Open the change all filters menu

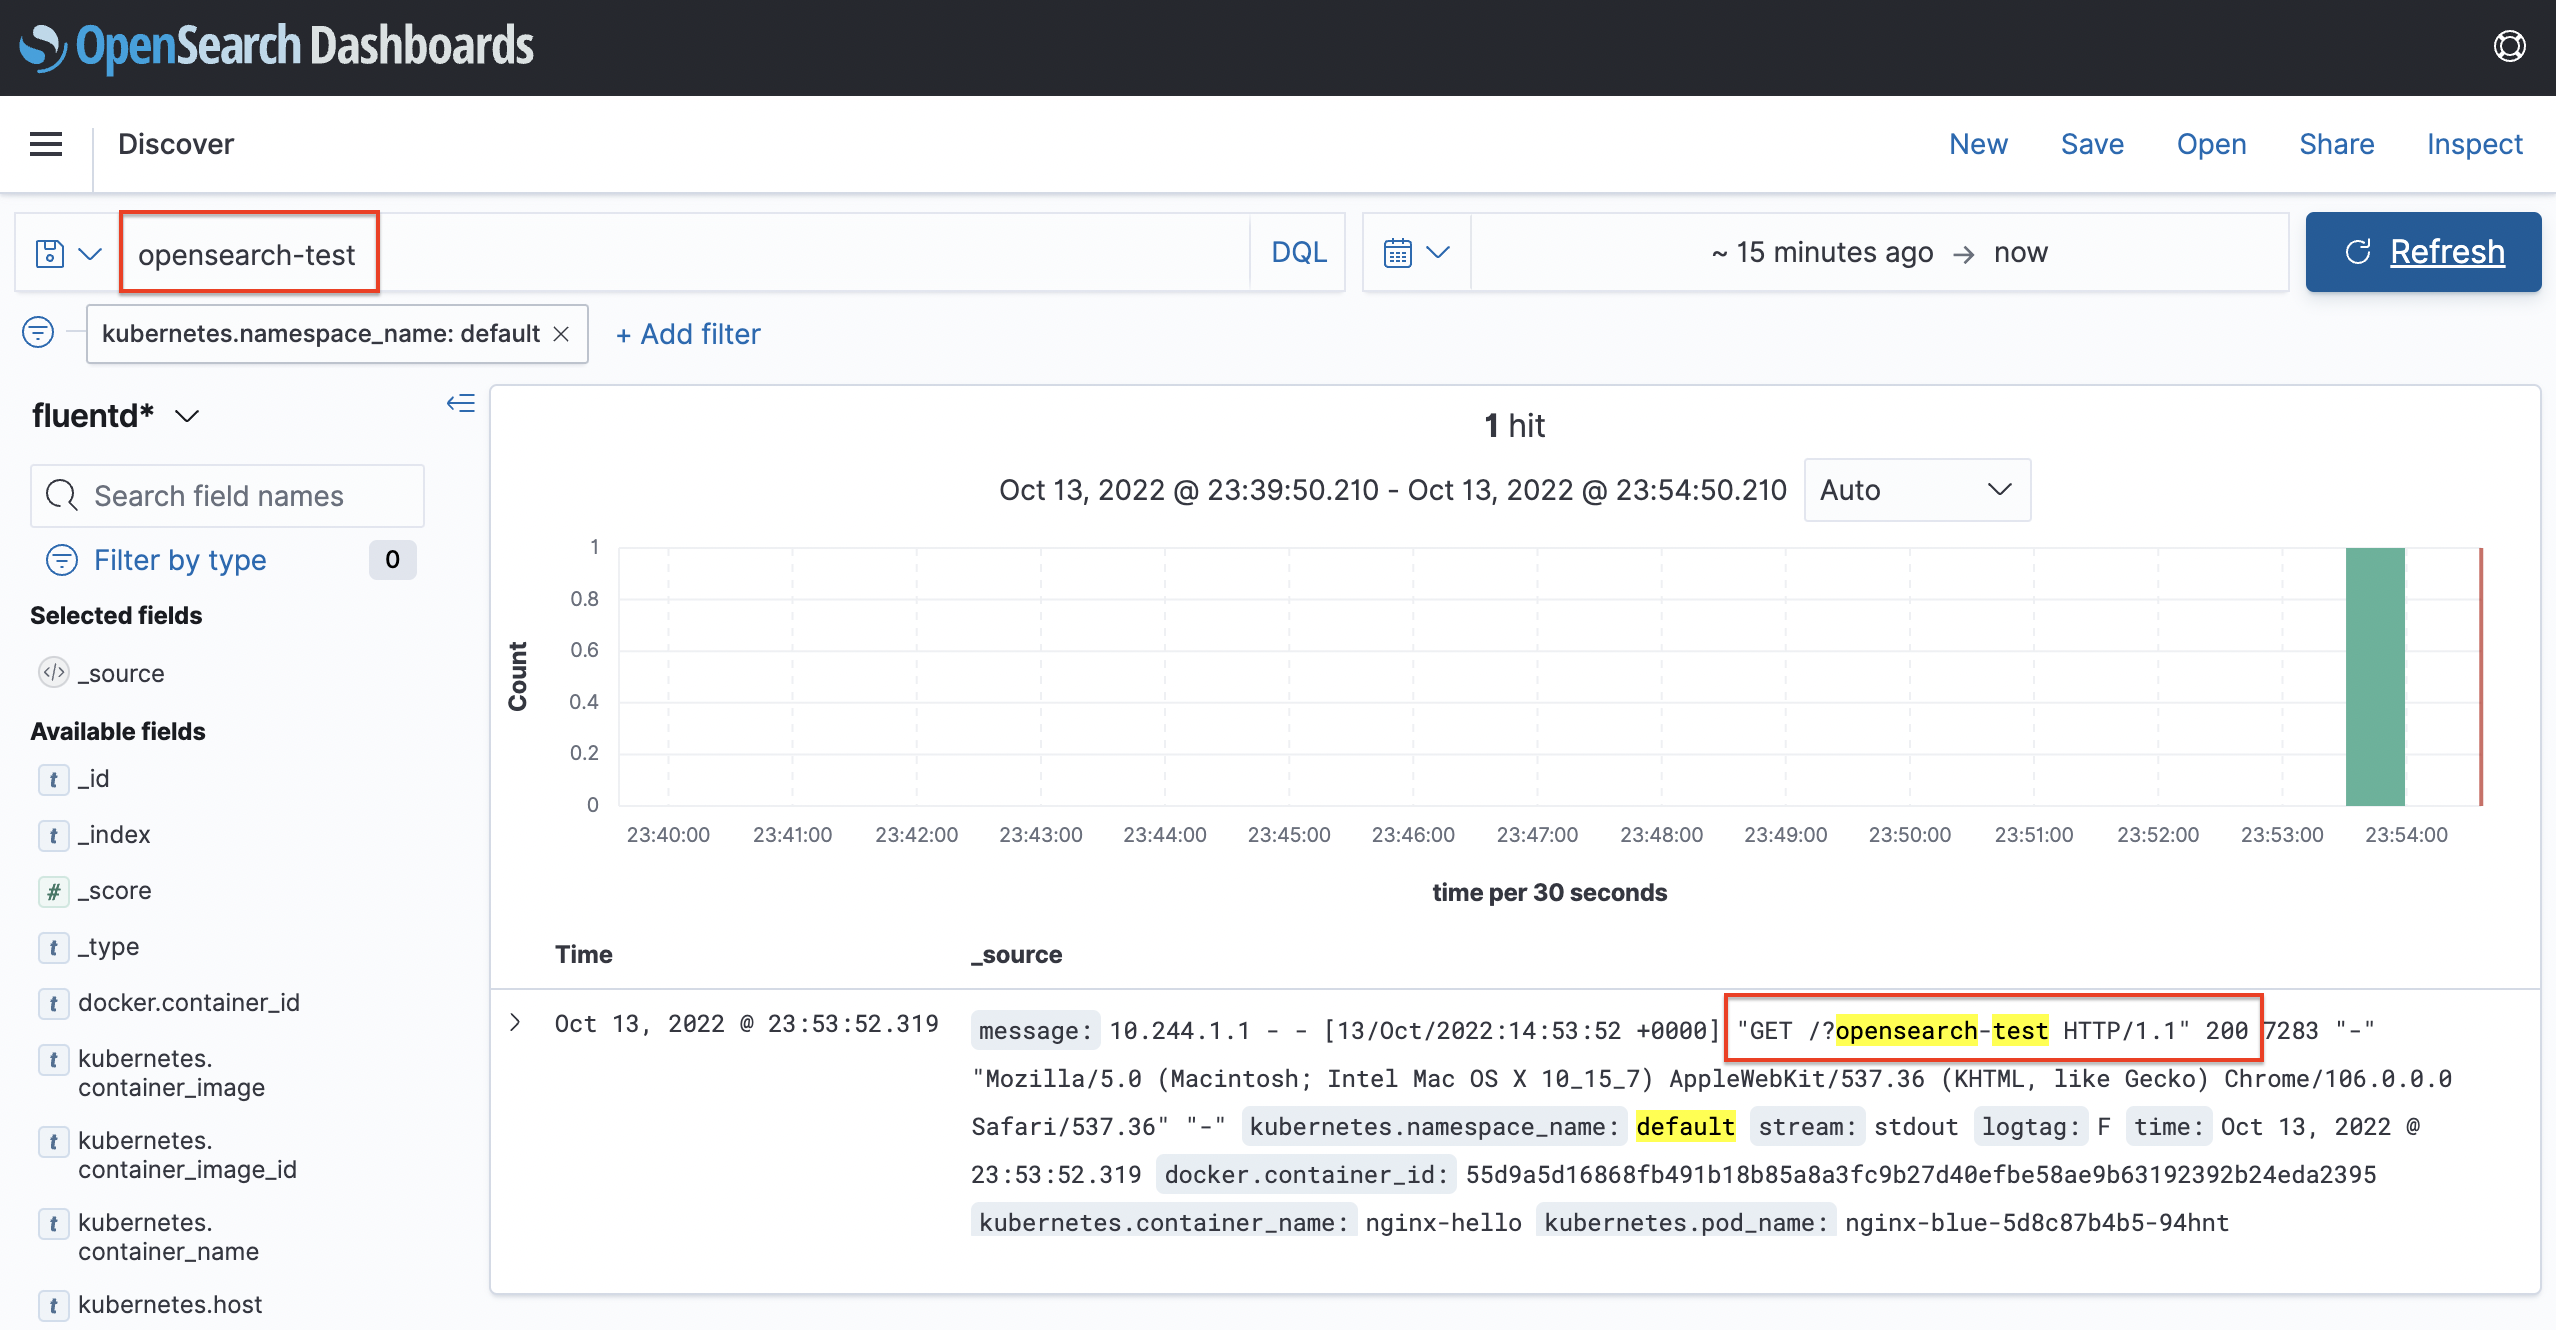click(38, 332)
